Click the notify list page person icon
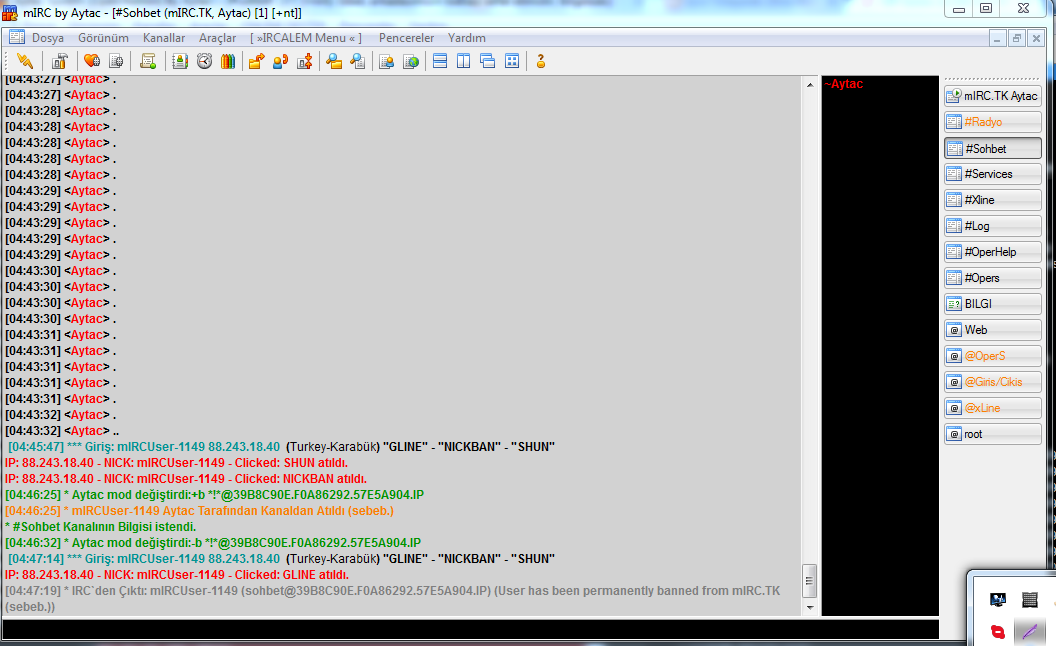 pos(387,61)
